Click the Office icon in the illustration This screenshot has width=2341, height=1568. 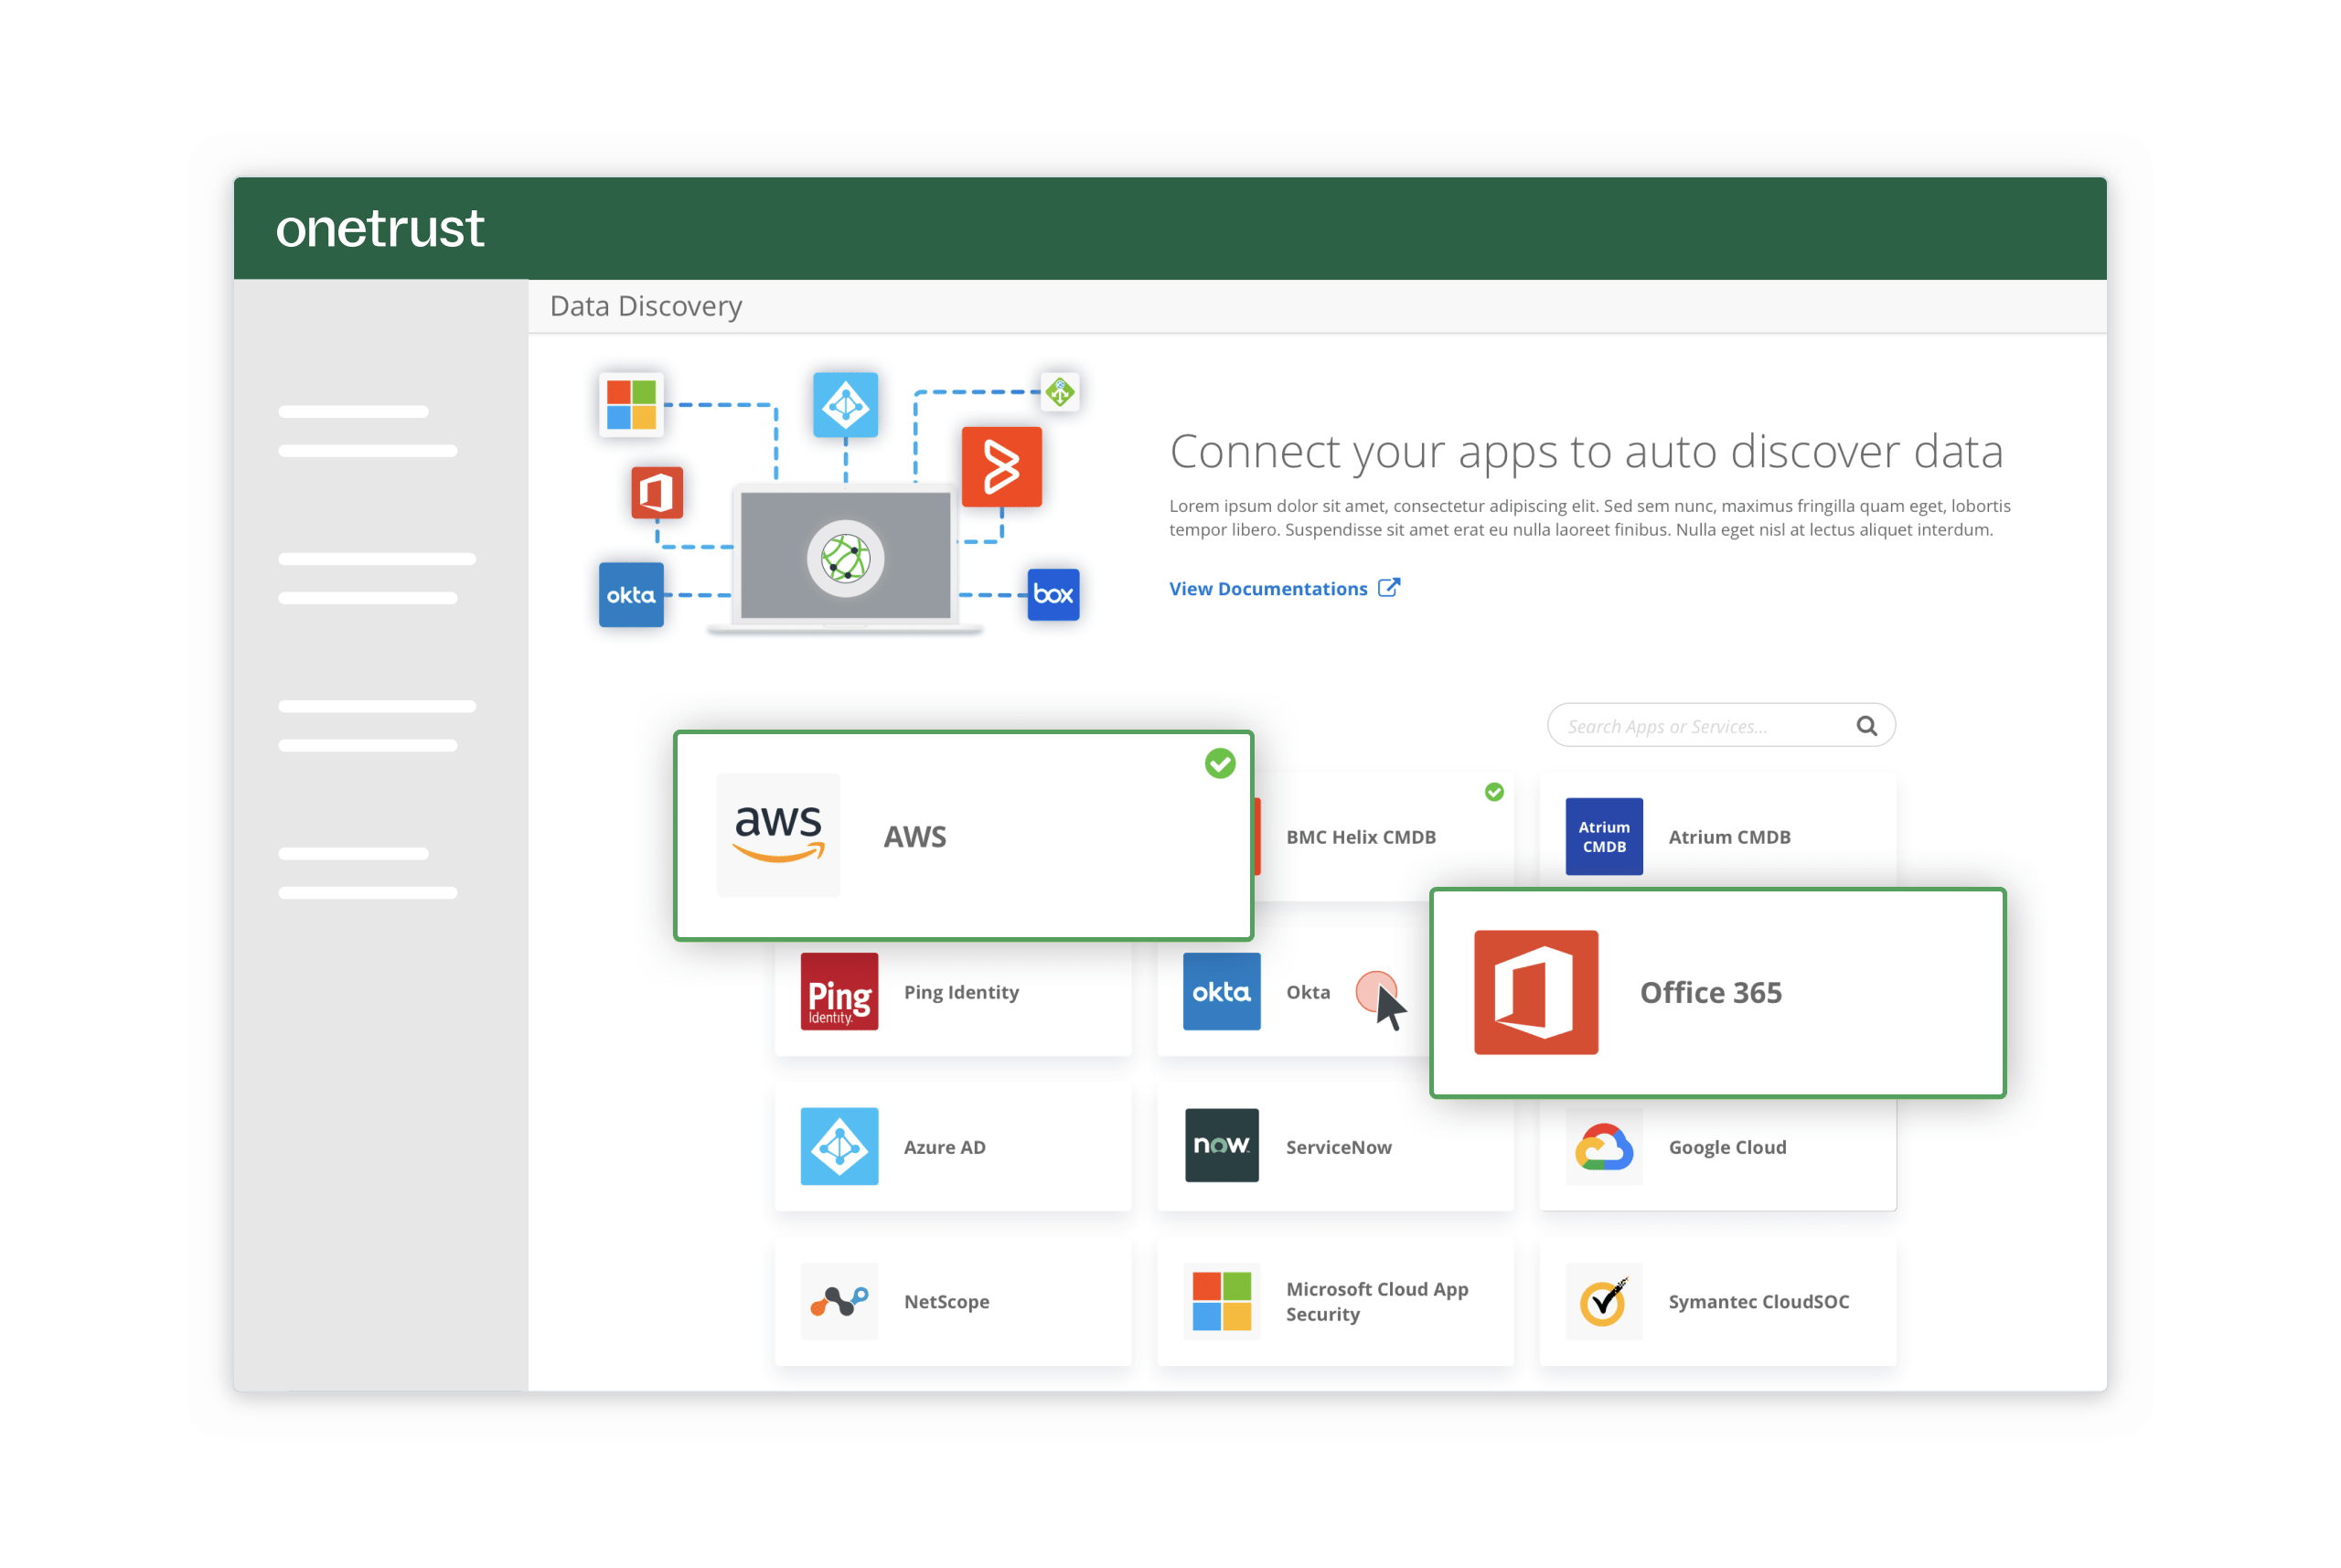657,492
